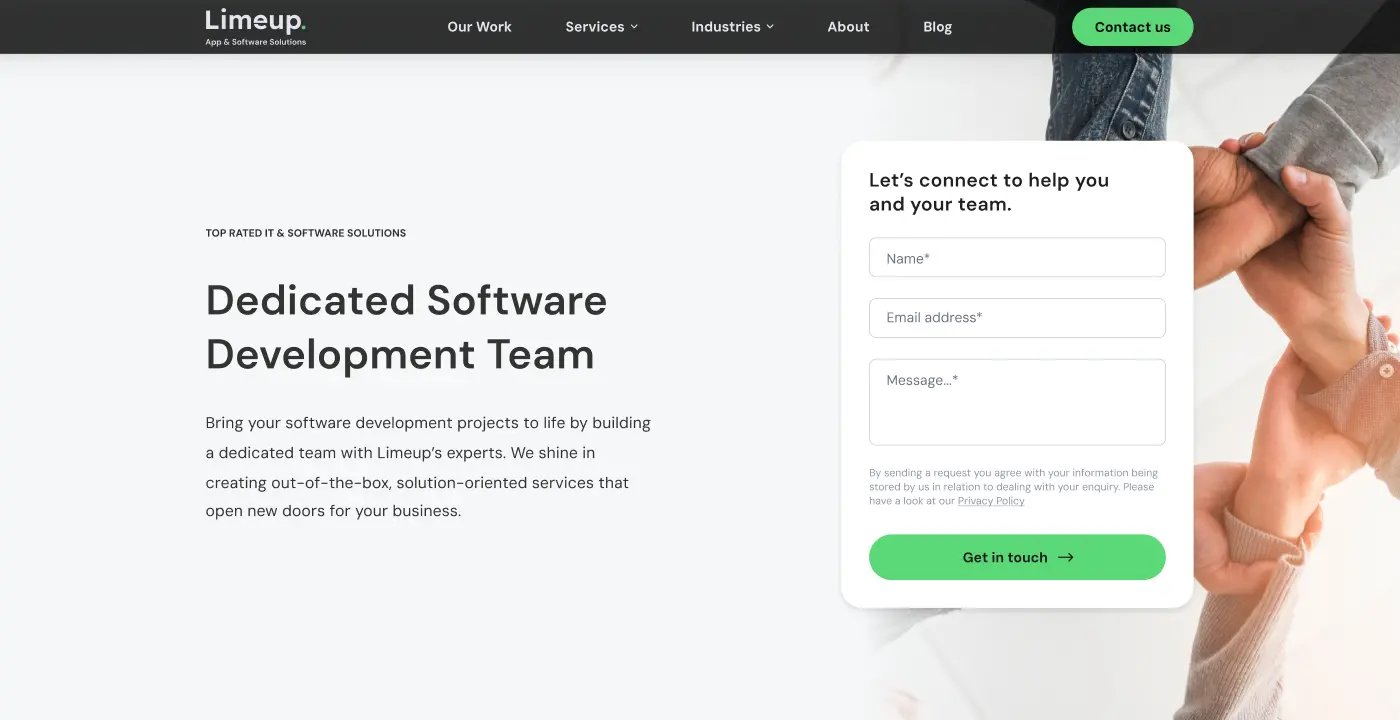Image resolution: width=1400 pixels, height=720 pixels.
Task: Click the Limeup logo
Action: pyautogui.click(x=255, y=27)
